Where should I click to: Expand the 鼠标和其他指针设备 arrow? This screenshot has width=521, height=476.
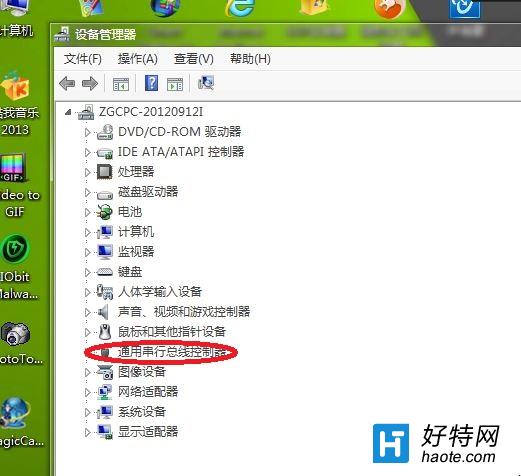pyautogui.click(x=88, y=332)
